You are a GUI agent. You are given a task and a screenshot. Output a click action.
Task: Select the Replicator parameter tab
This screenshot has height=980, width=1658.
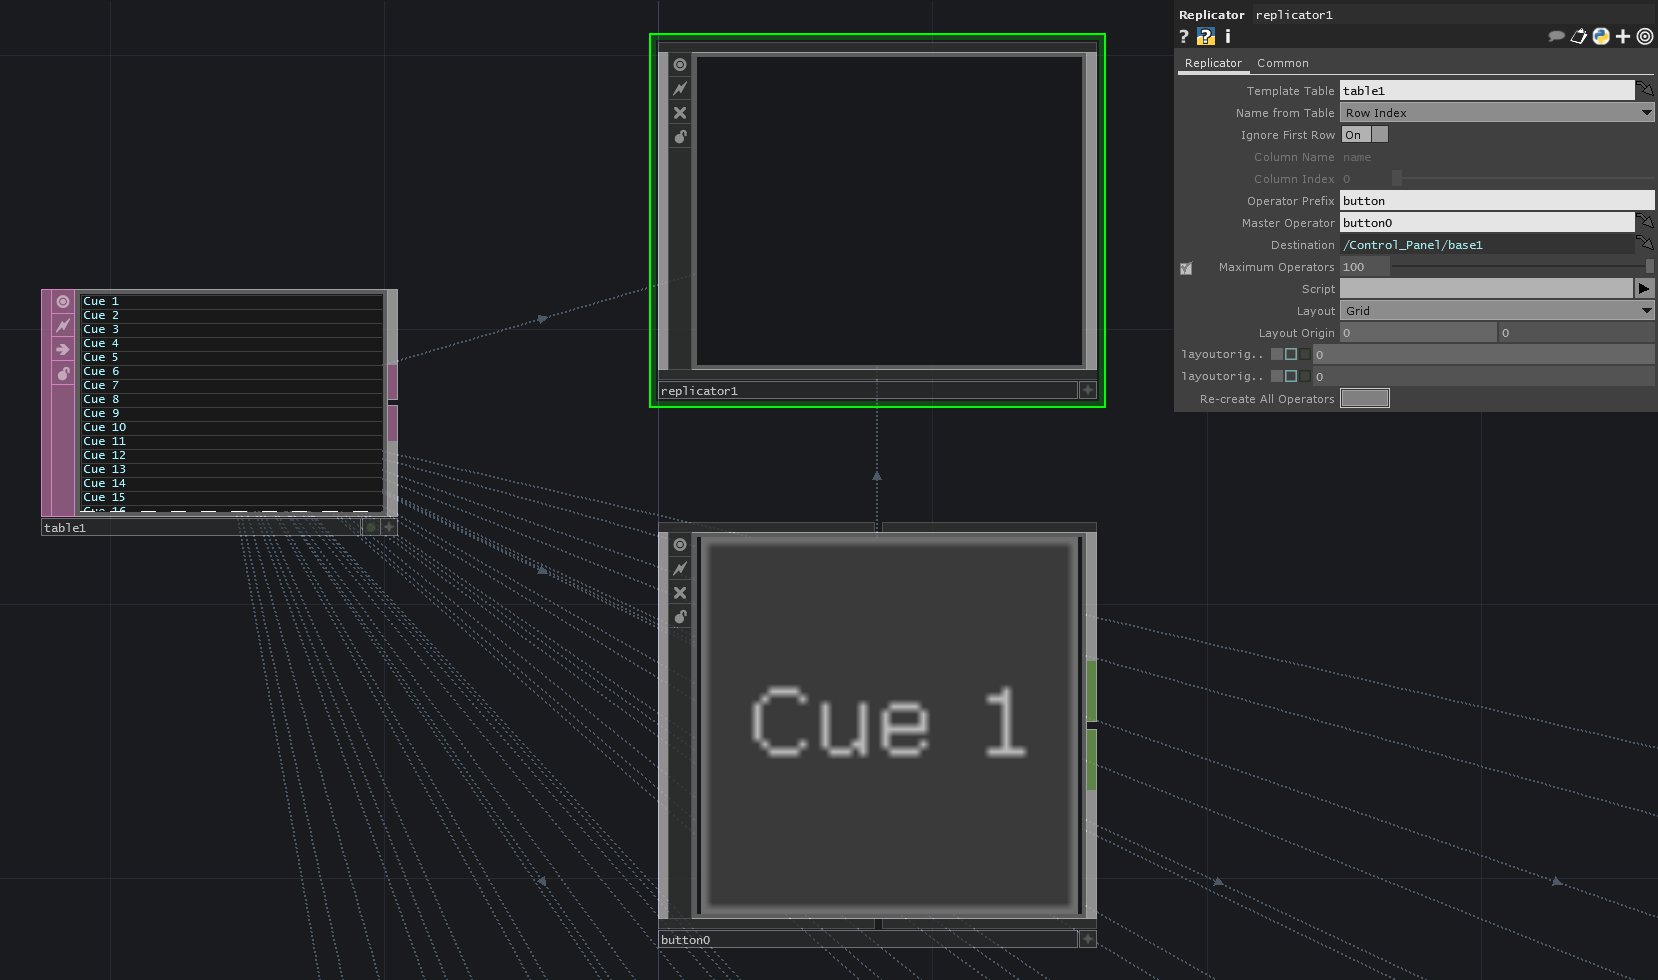tap(1213, 63)
